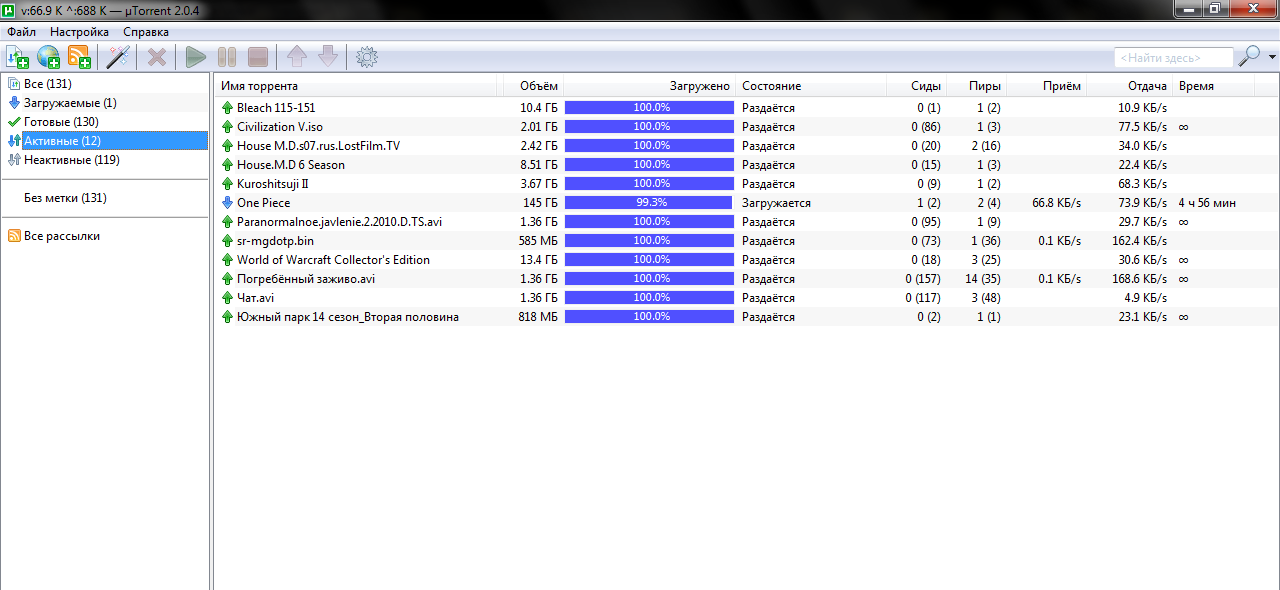This screenshot has height=590, width=1280.
Task: Sort by Приём column header
Action: point(1046,86)
